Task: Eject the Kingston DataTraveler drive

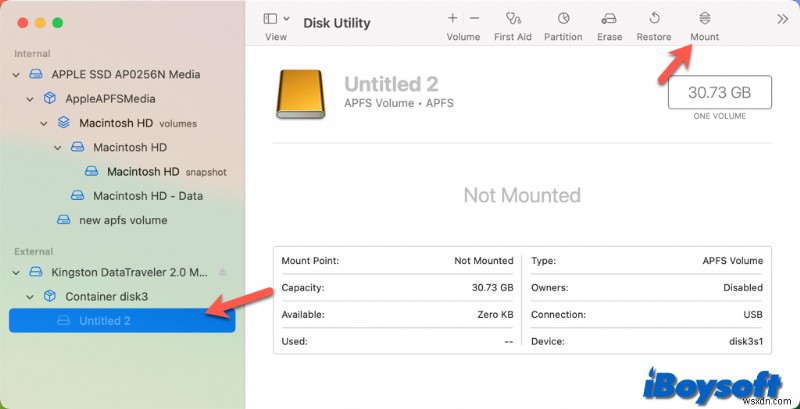Action: [222, 272]
